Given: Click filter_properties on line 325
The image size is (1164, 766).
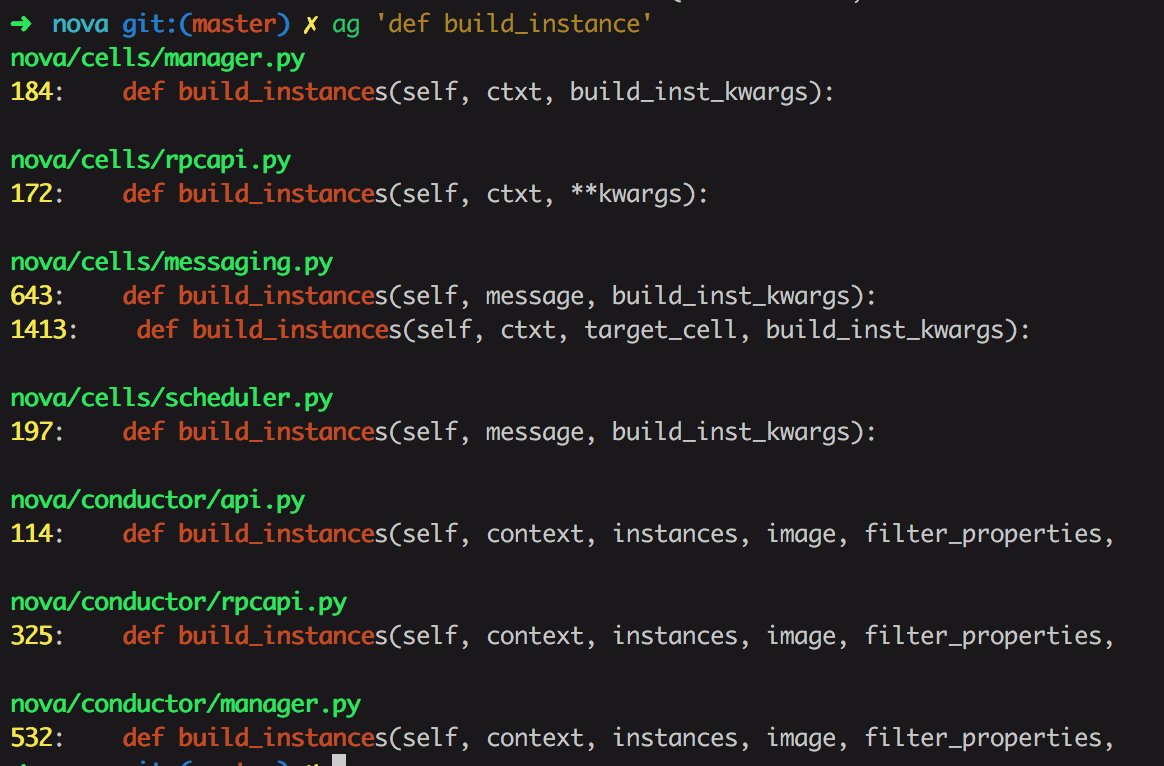Looking at the screenshot, I should point(984,636).
